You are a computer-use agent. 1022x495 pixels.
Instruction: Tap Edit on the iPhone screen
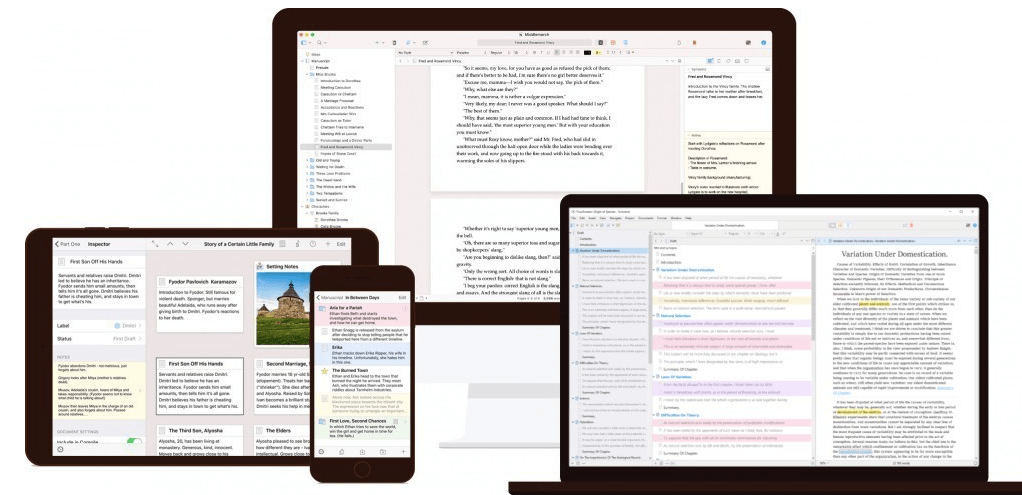(x=403, y=297)
